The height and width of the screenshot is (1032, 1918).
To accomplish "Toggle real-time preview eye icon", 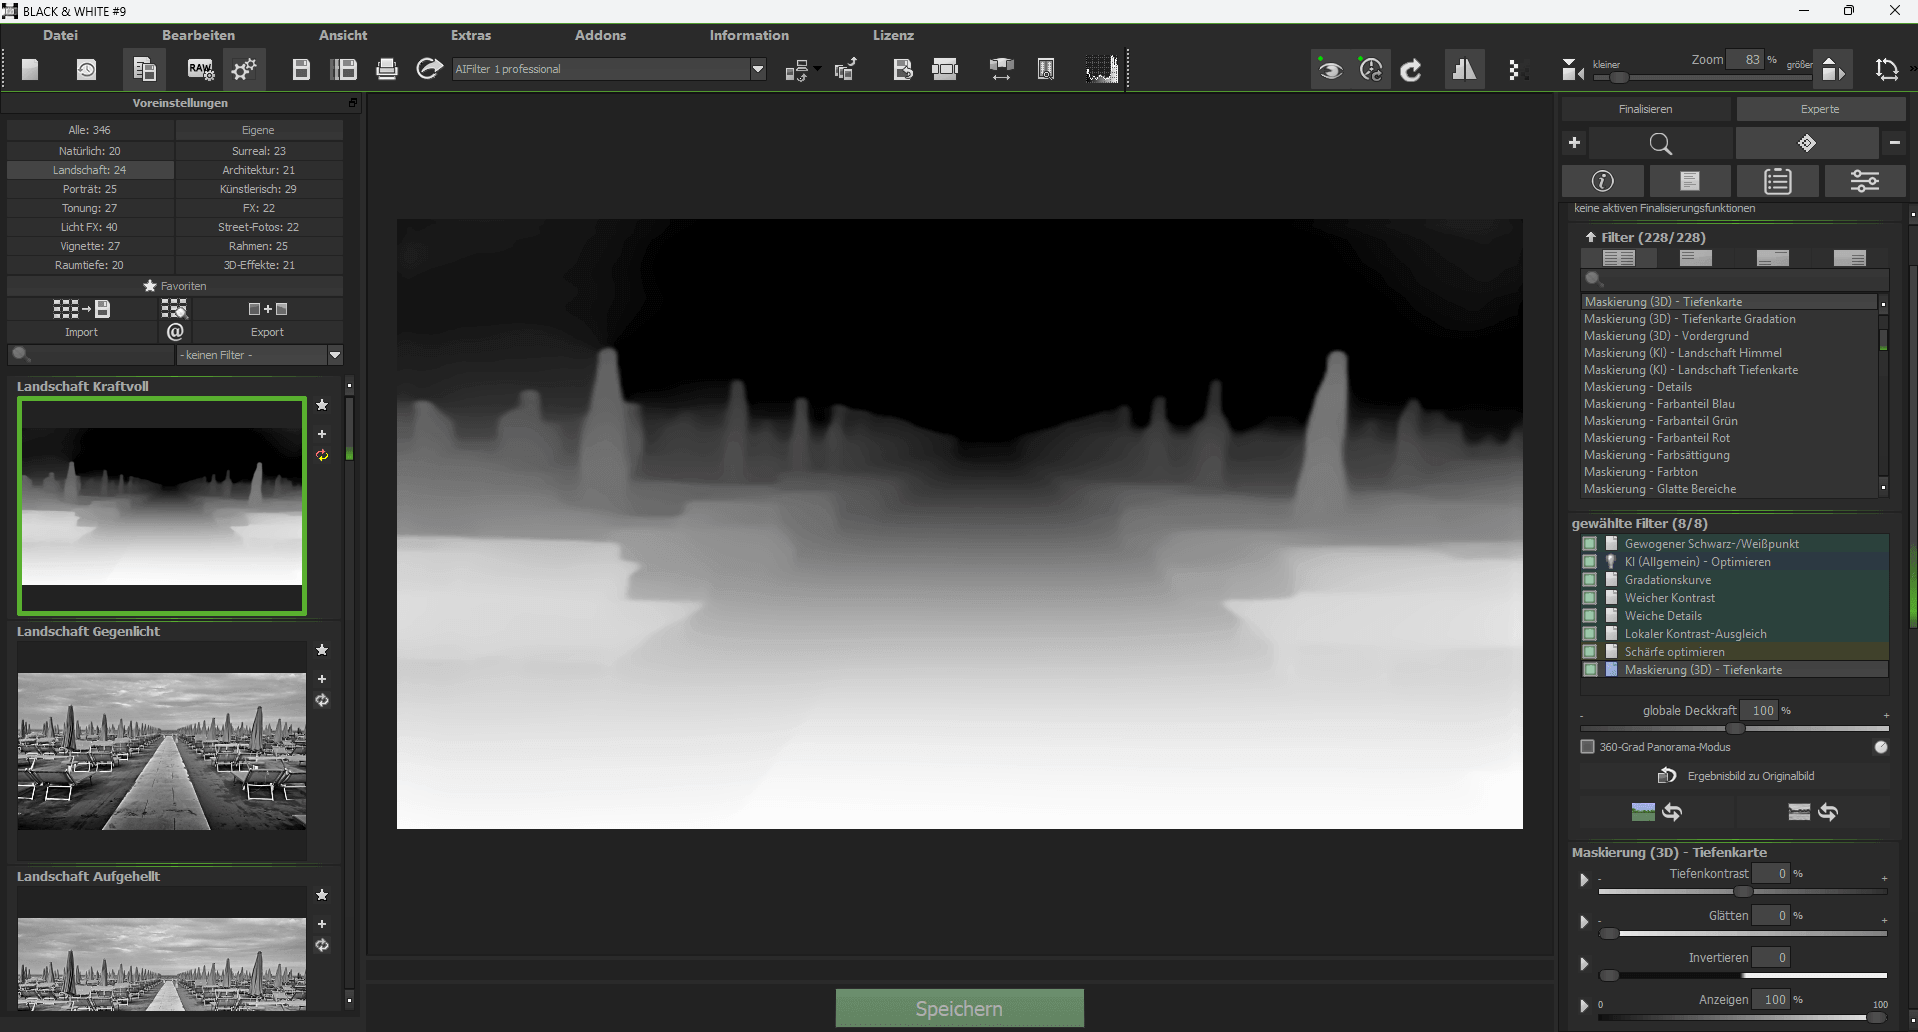I will 1329,70.
